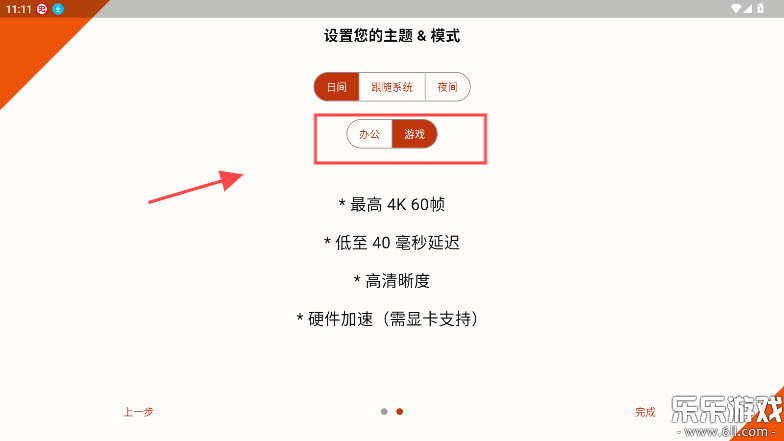Viewport: 784px width, 441px height.
Task: Tap the 最高 4K 60帧 feature line
Action: click(x=392, y=204)
